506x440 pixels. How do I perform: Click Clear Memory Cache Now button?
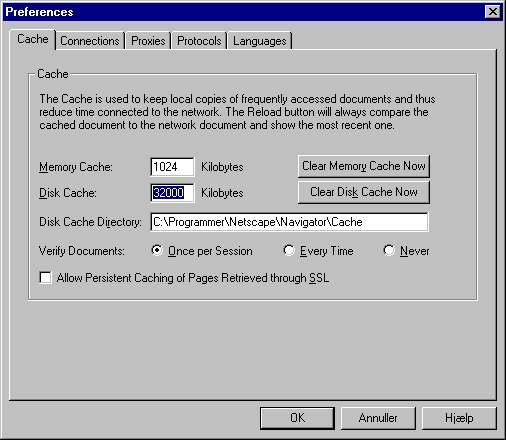(364, 166)
